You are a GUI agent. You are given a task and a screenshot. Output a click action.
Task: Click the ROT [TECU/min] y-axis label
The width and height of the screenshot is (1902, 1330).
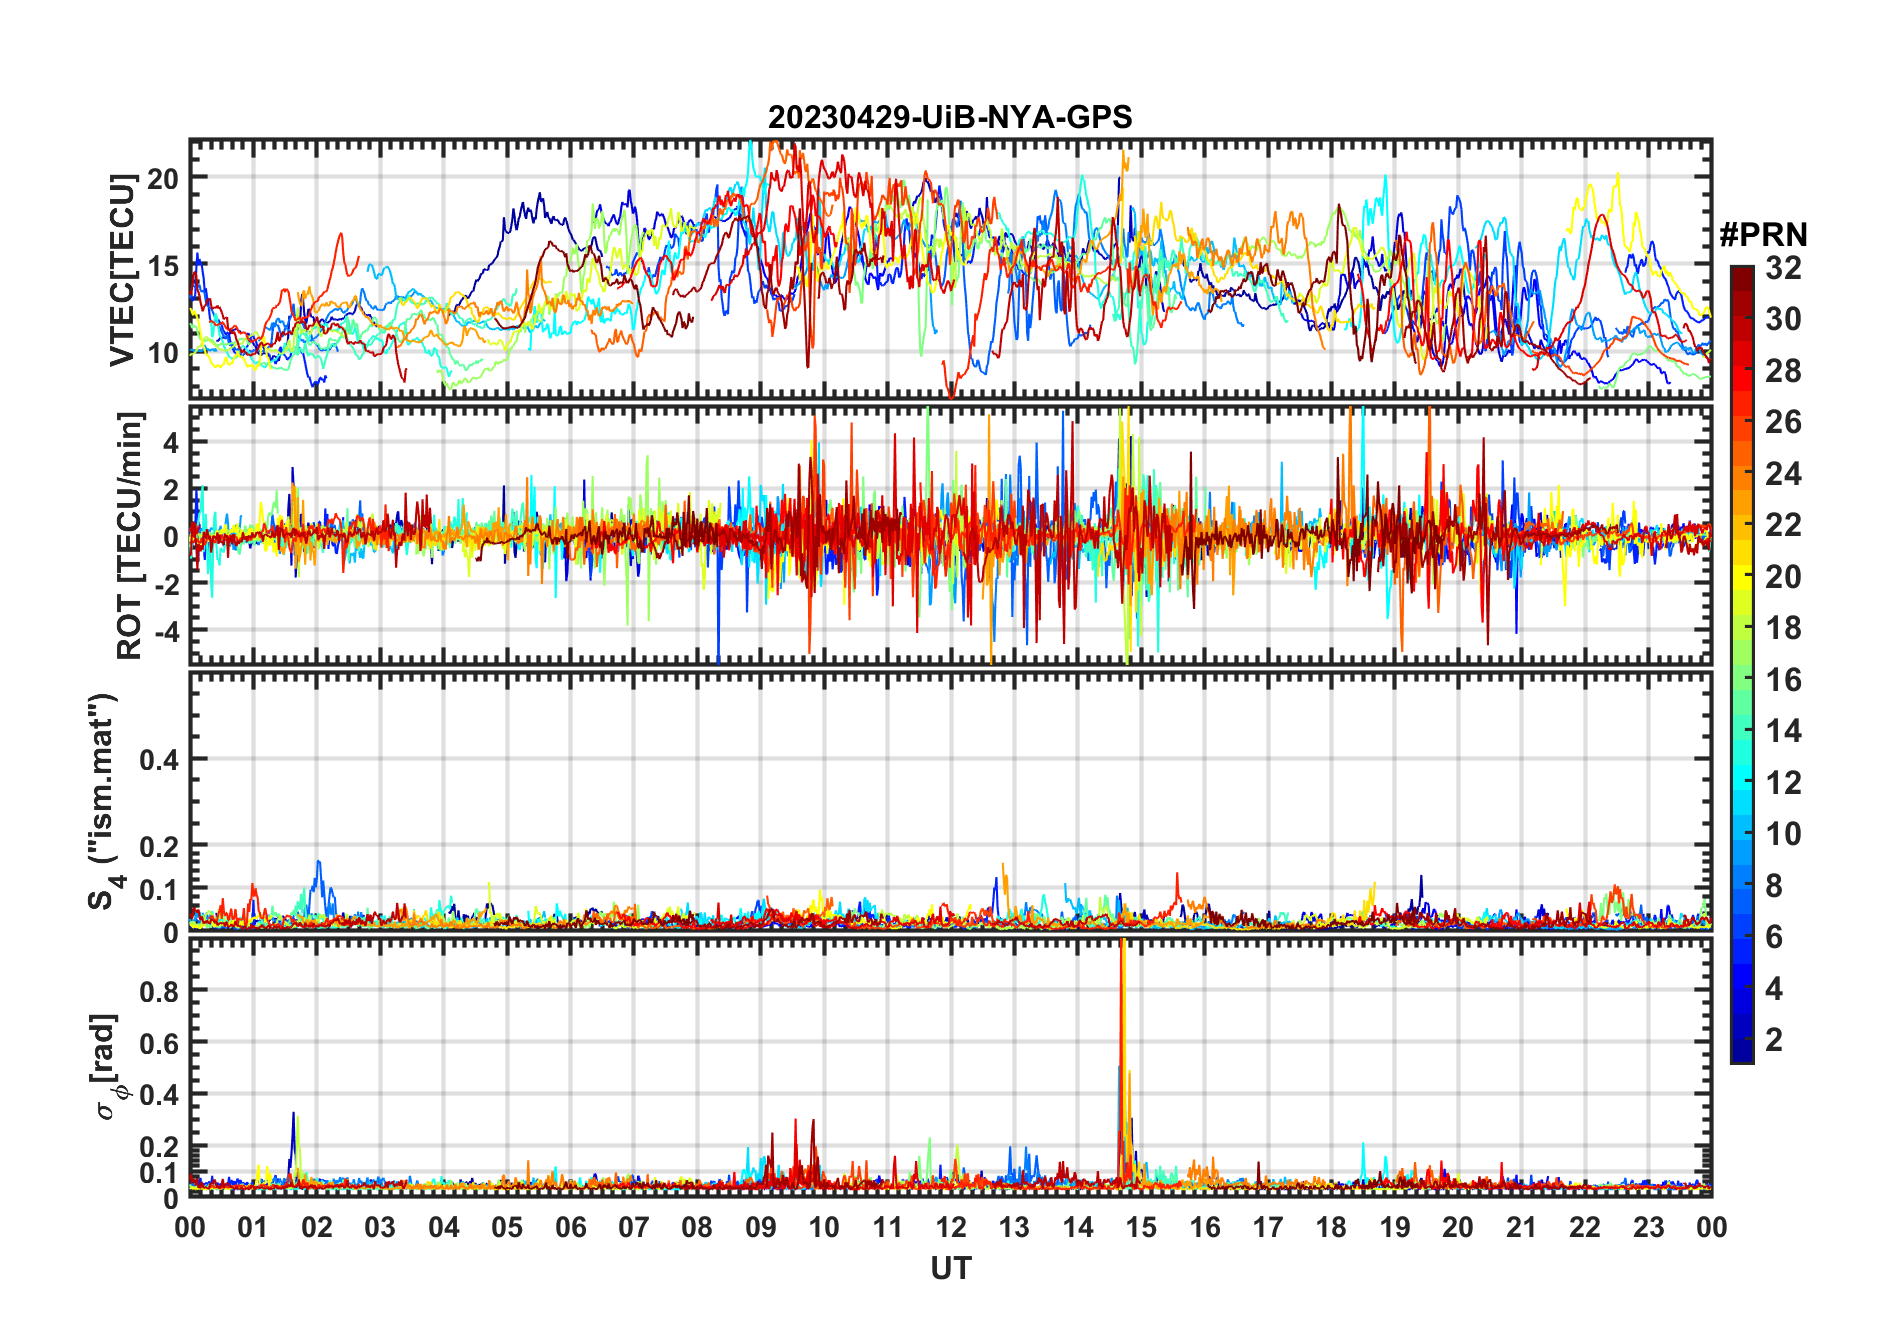[x=130, y=535]
